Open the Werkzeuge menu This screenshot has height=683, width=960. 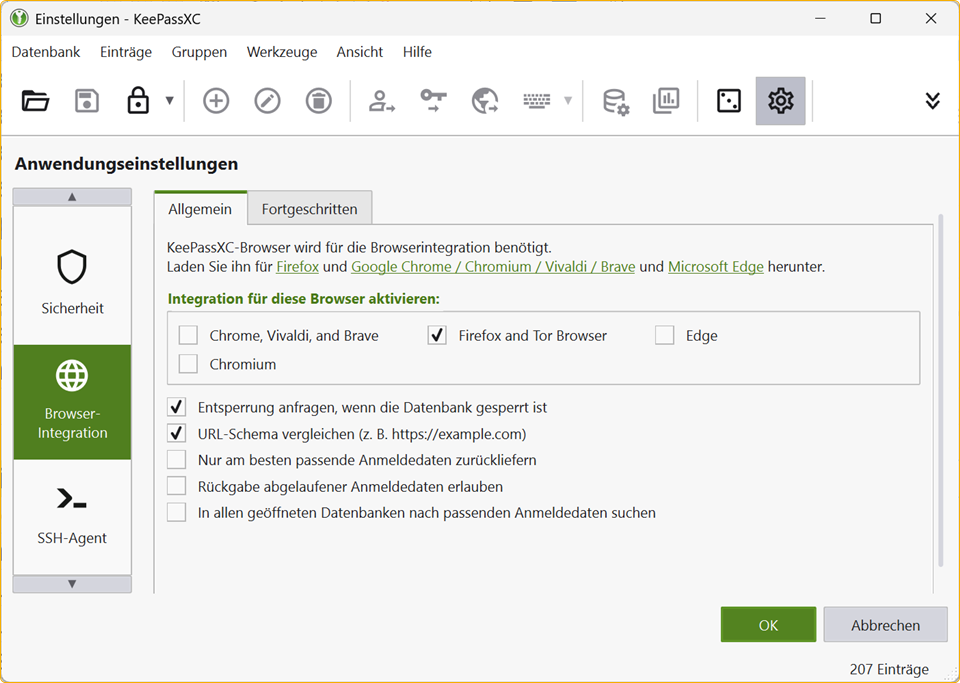click(282, 52)
